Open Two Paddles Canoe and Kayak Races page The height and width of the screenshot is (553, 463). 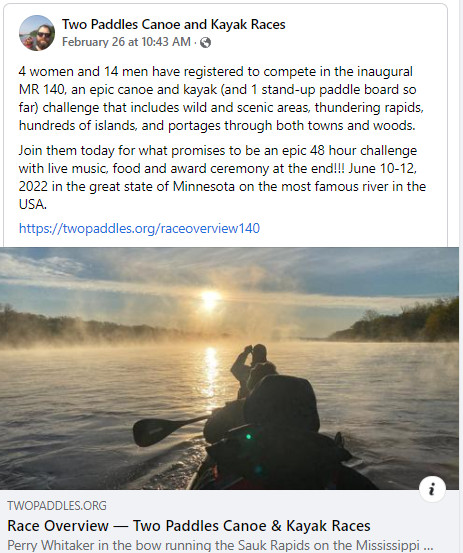[173, 24]
